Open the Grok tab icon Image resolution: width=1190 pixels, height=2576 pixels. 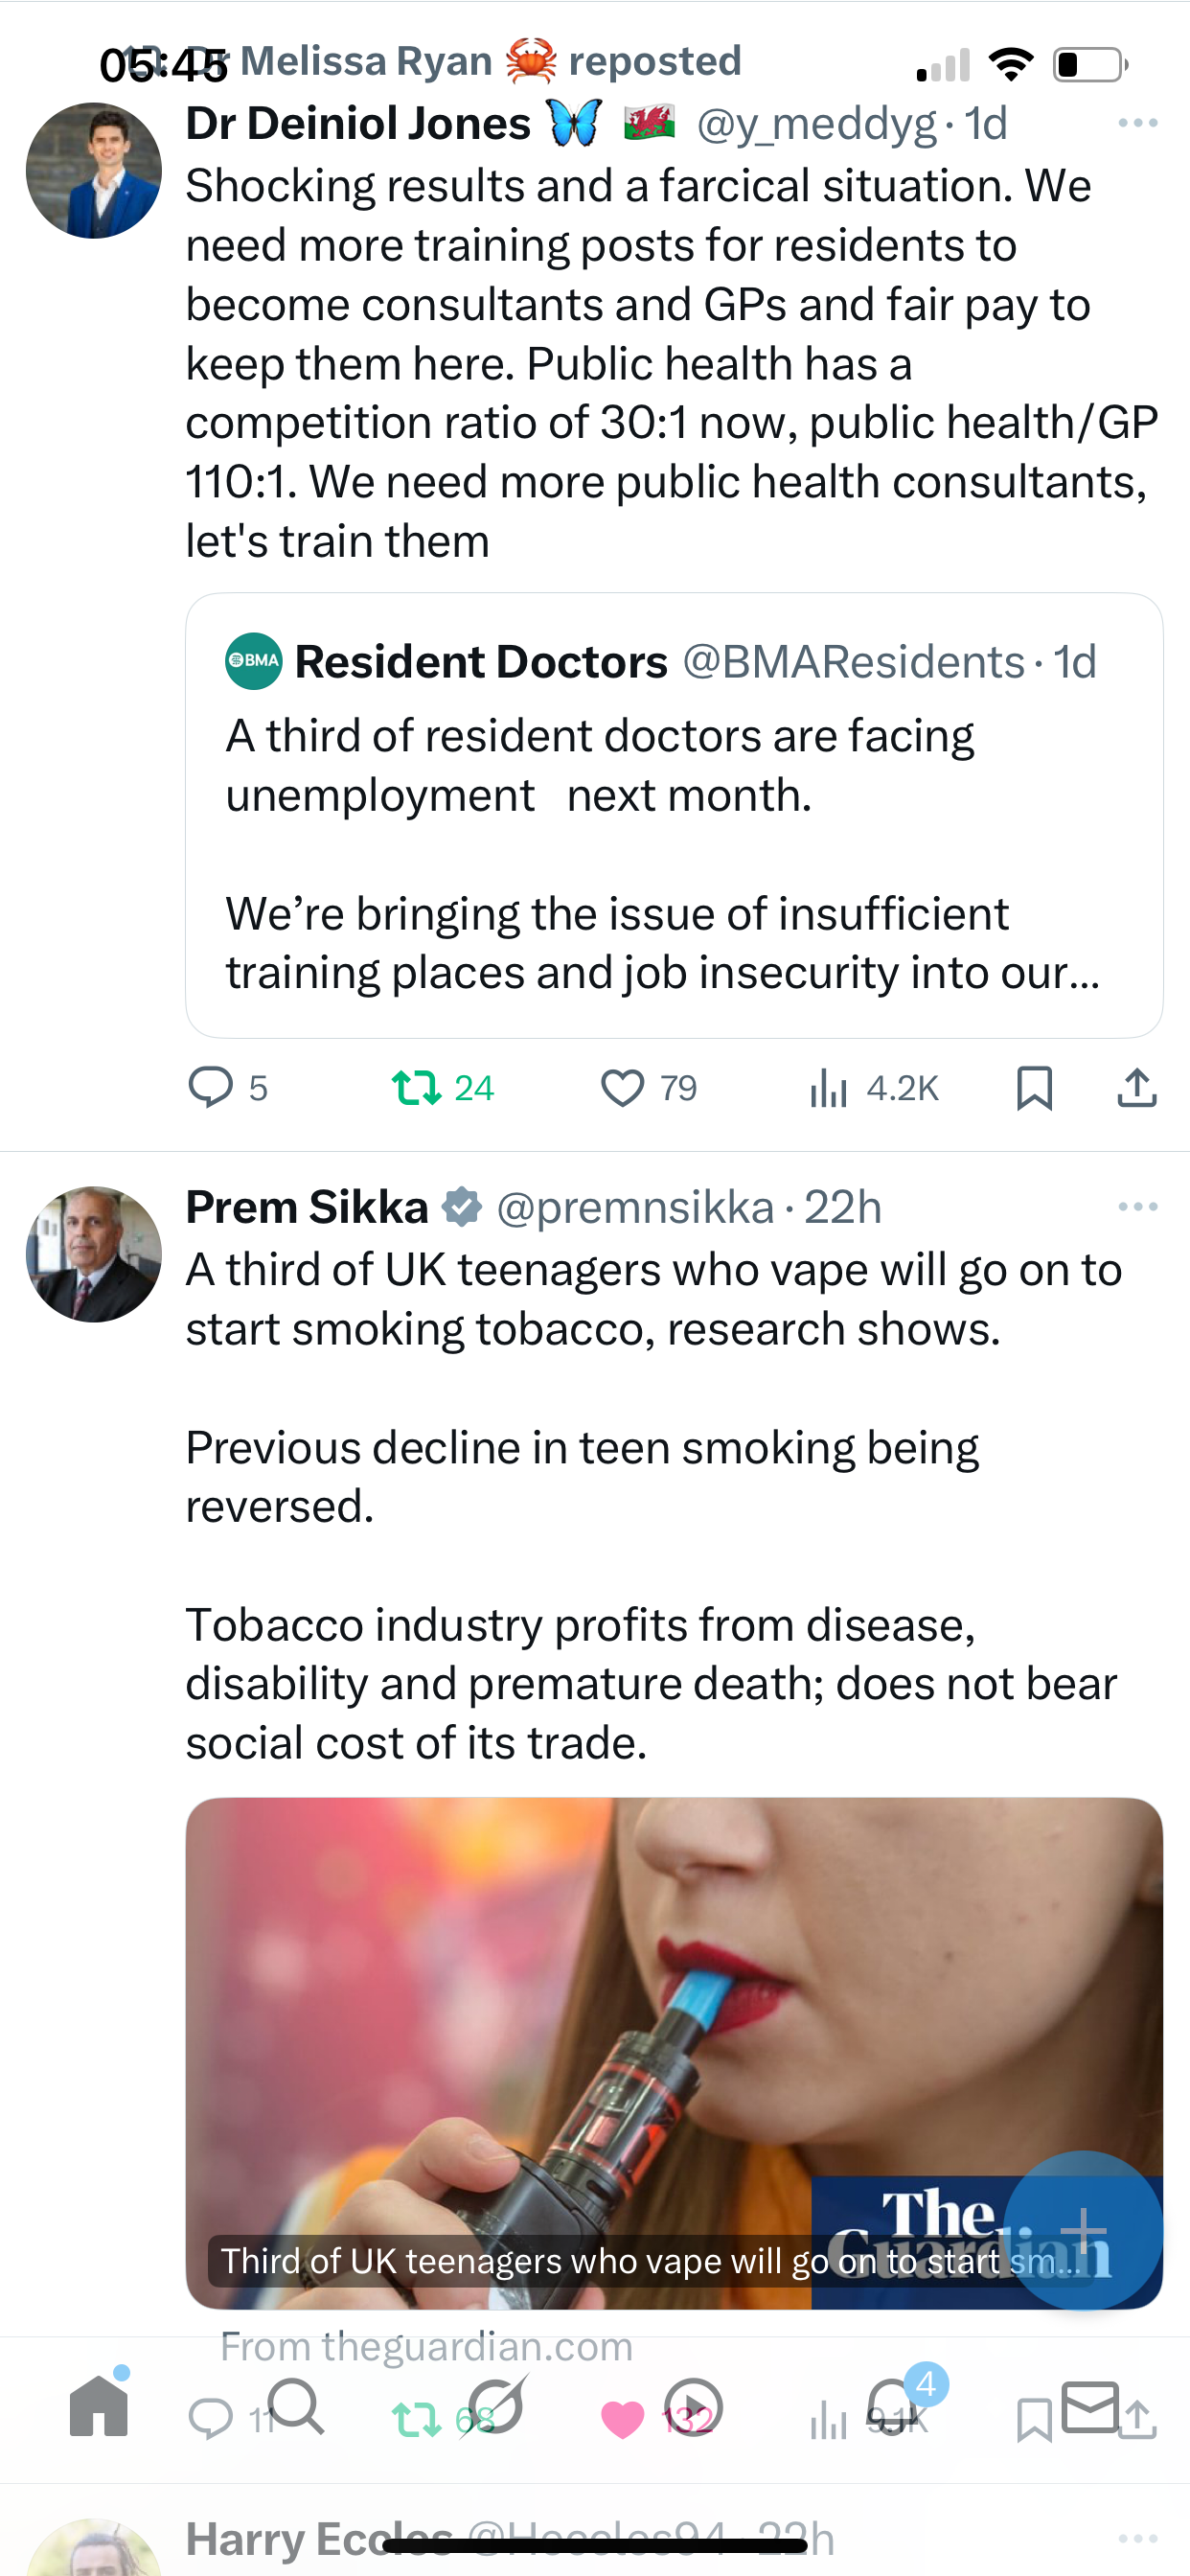click(495, 2405)
